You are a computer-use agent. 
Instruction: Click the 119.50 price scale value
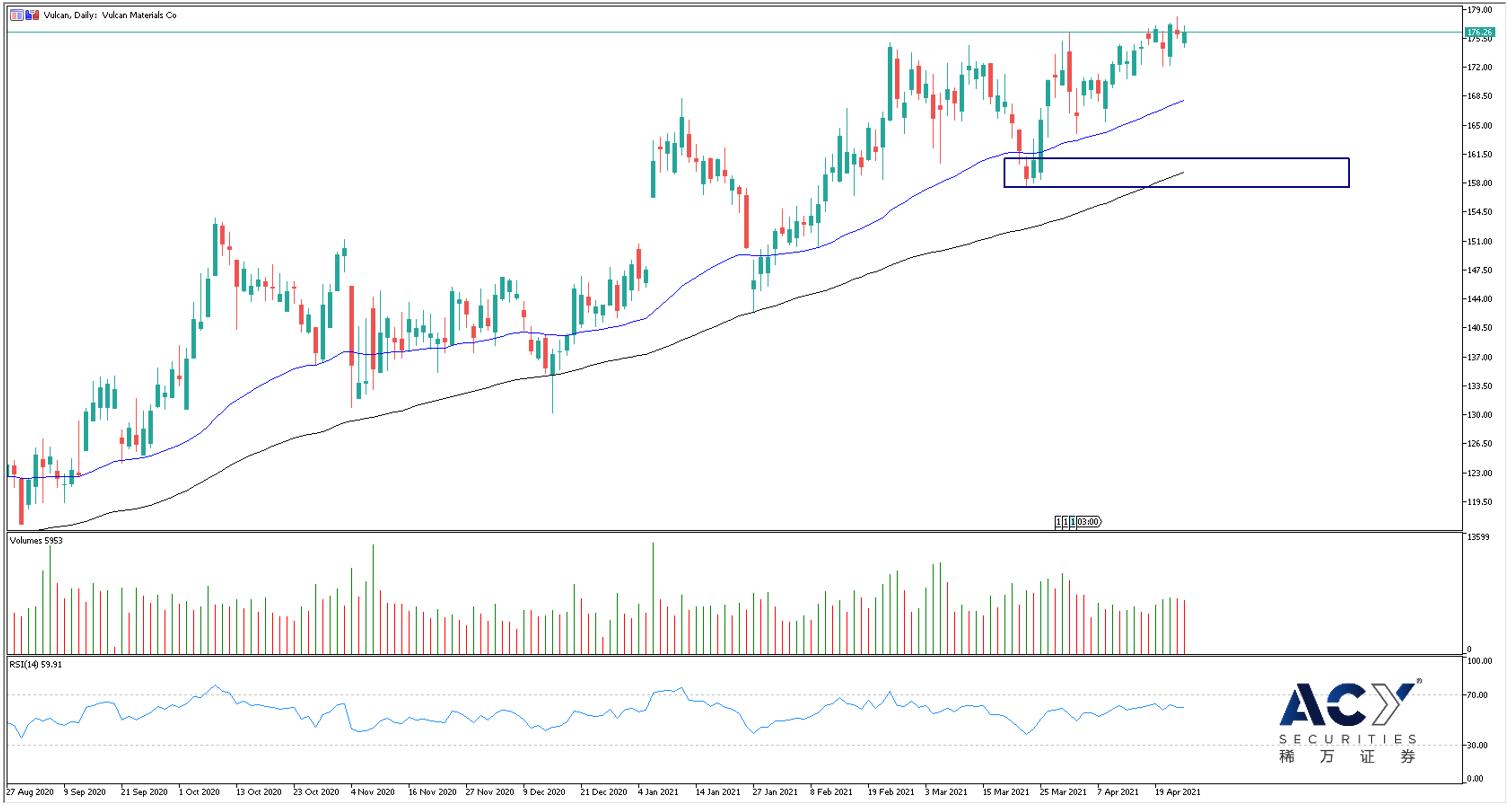pos(1479,501)
